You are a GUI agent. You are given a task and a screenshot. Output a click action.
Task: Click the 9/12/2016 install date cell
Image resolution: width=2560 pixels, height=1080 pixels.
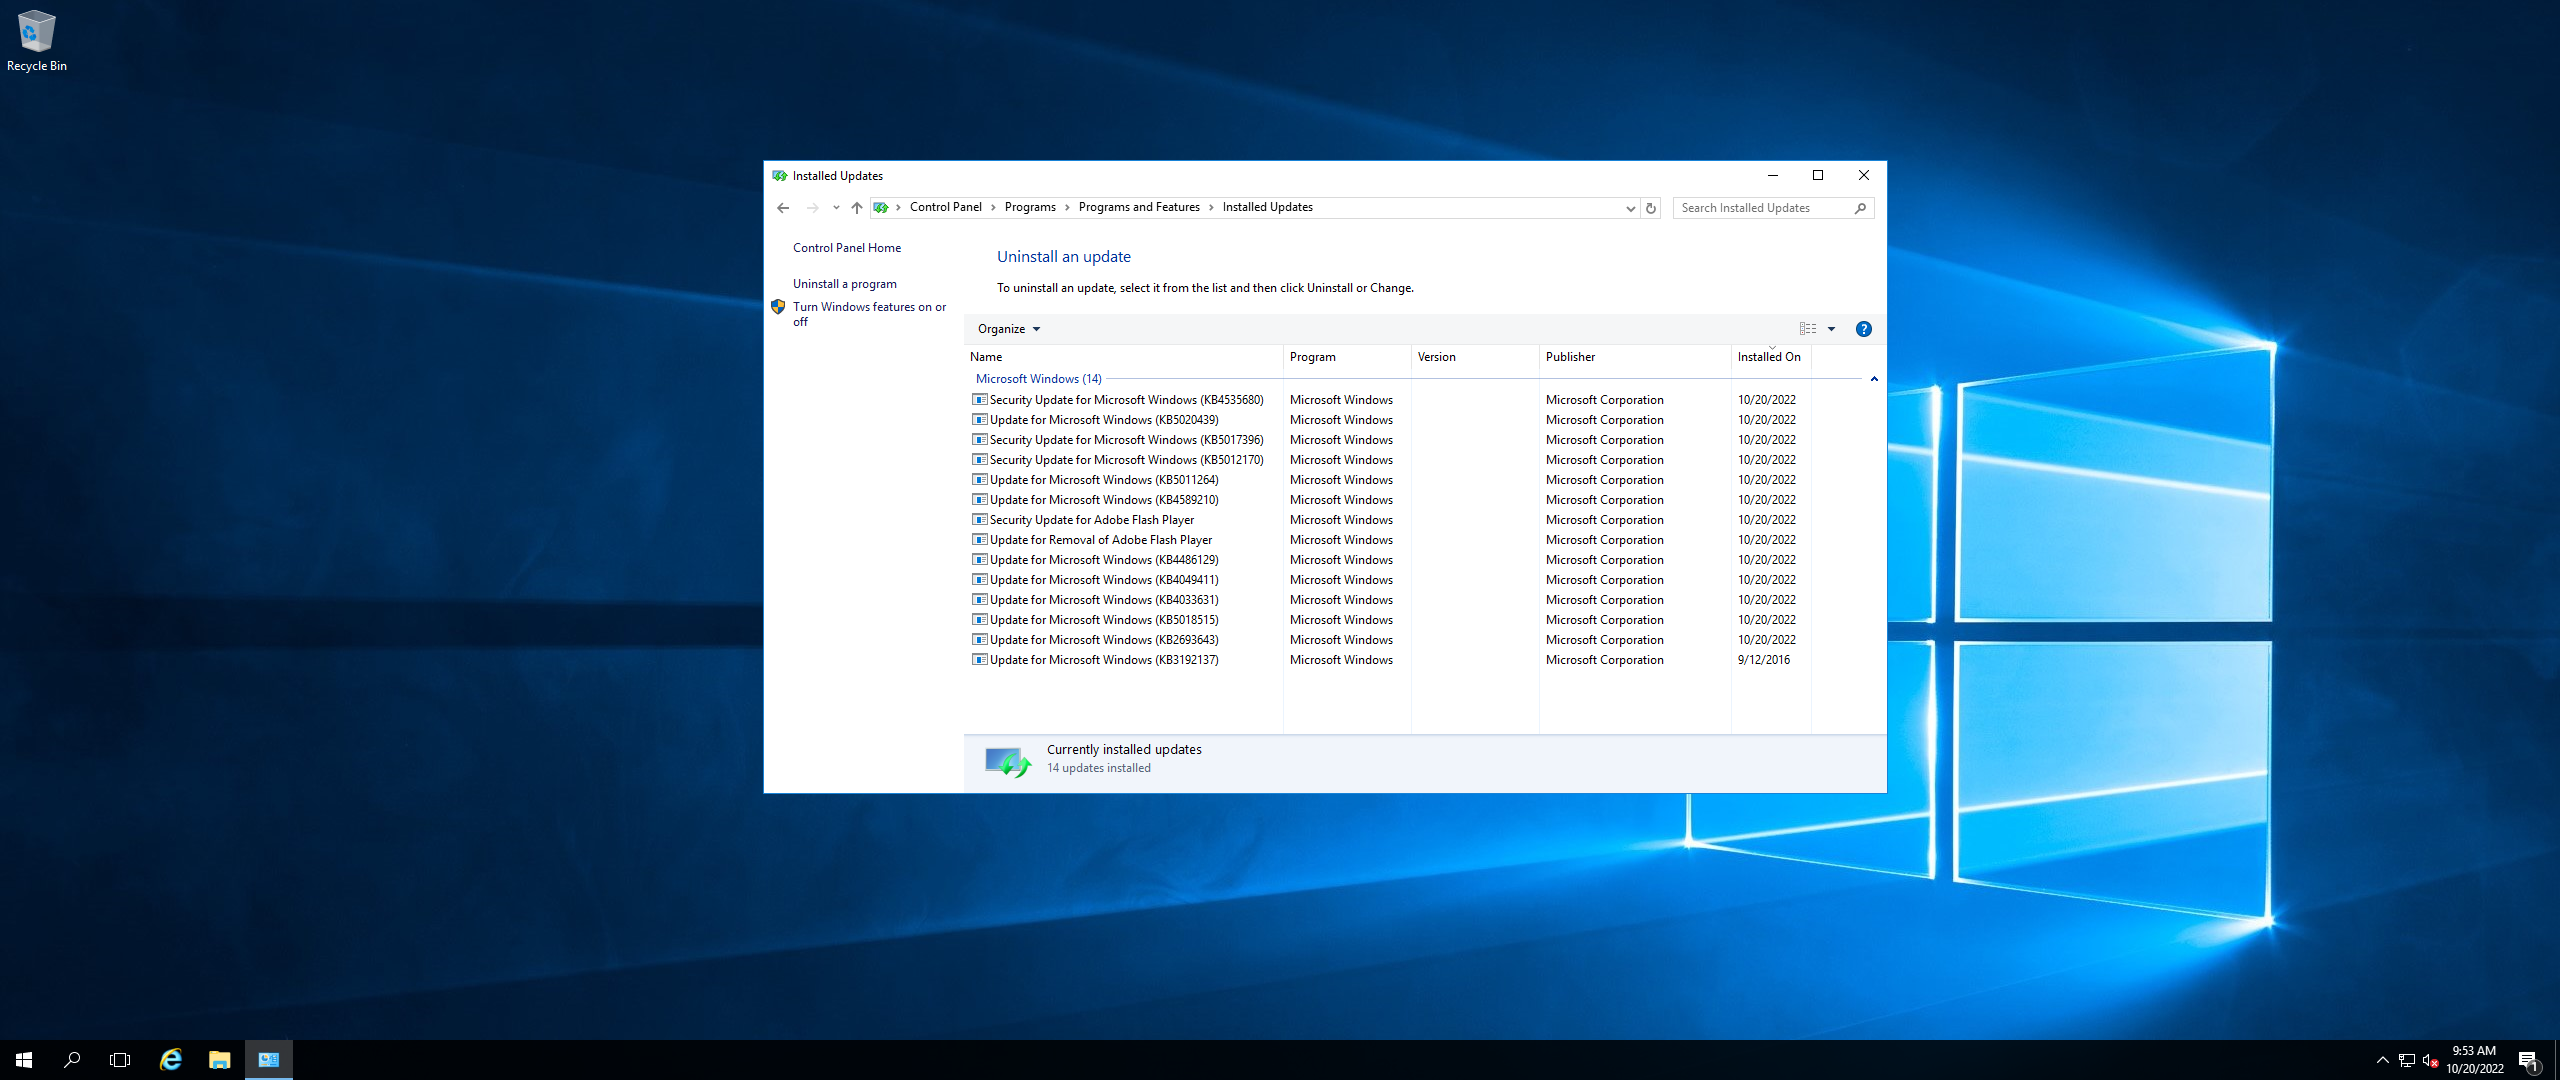pyautogui.click(x=1764, y=660)
